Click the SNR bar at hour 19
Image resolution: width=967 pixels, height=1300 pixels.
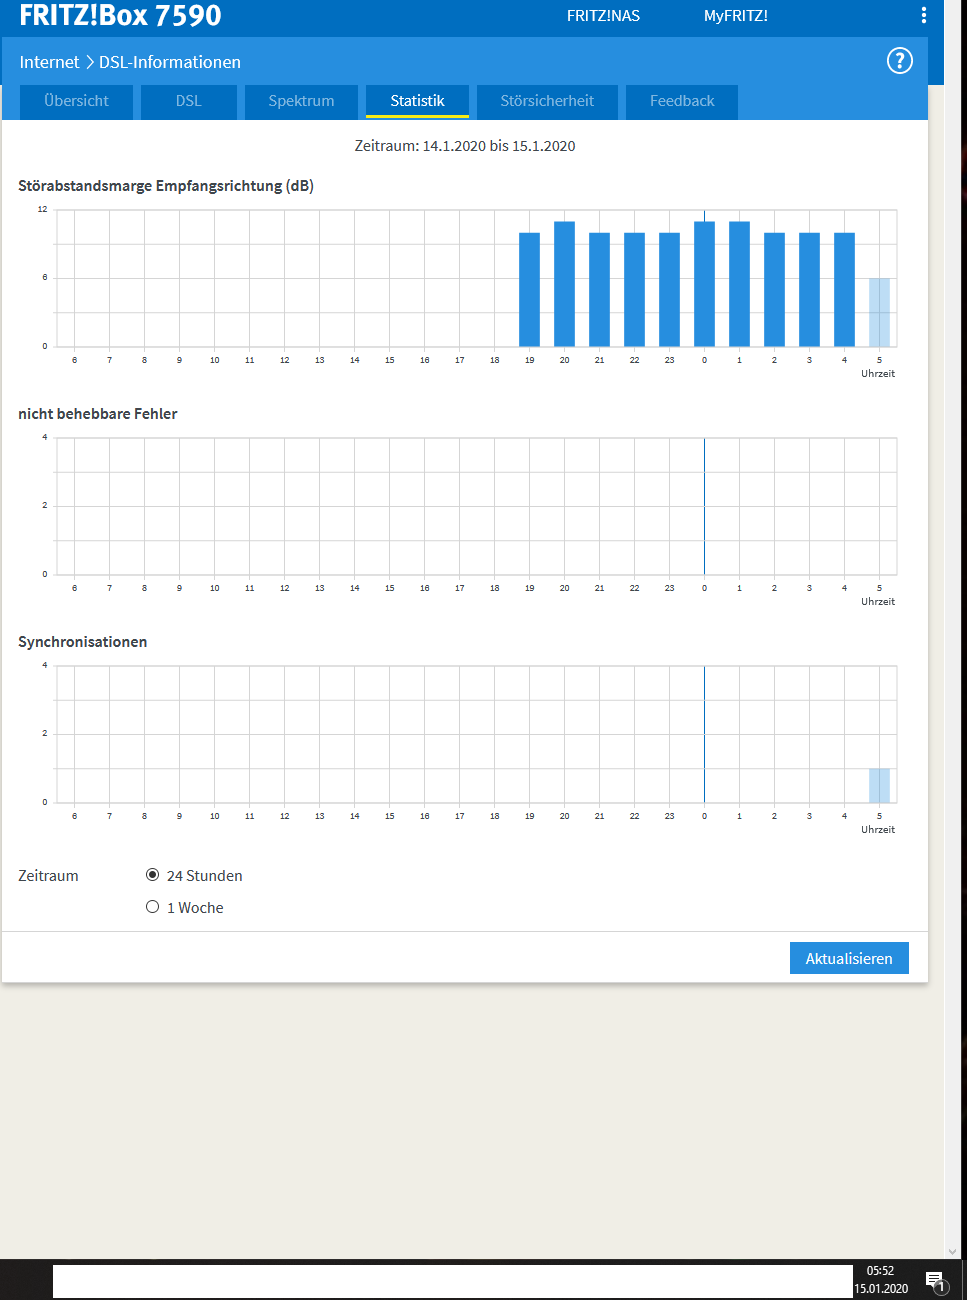tap(529, 289)
